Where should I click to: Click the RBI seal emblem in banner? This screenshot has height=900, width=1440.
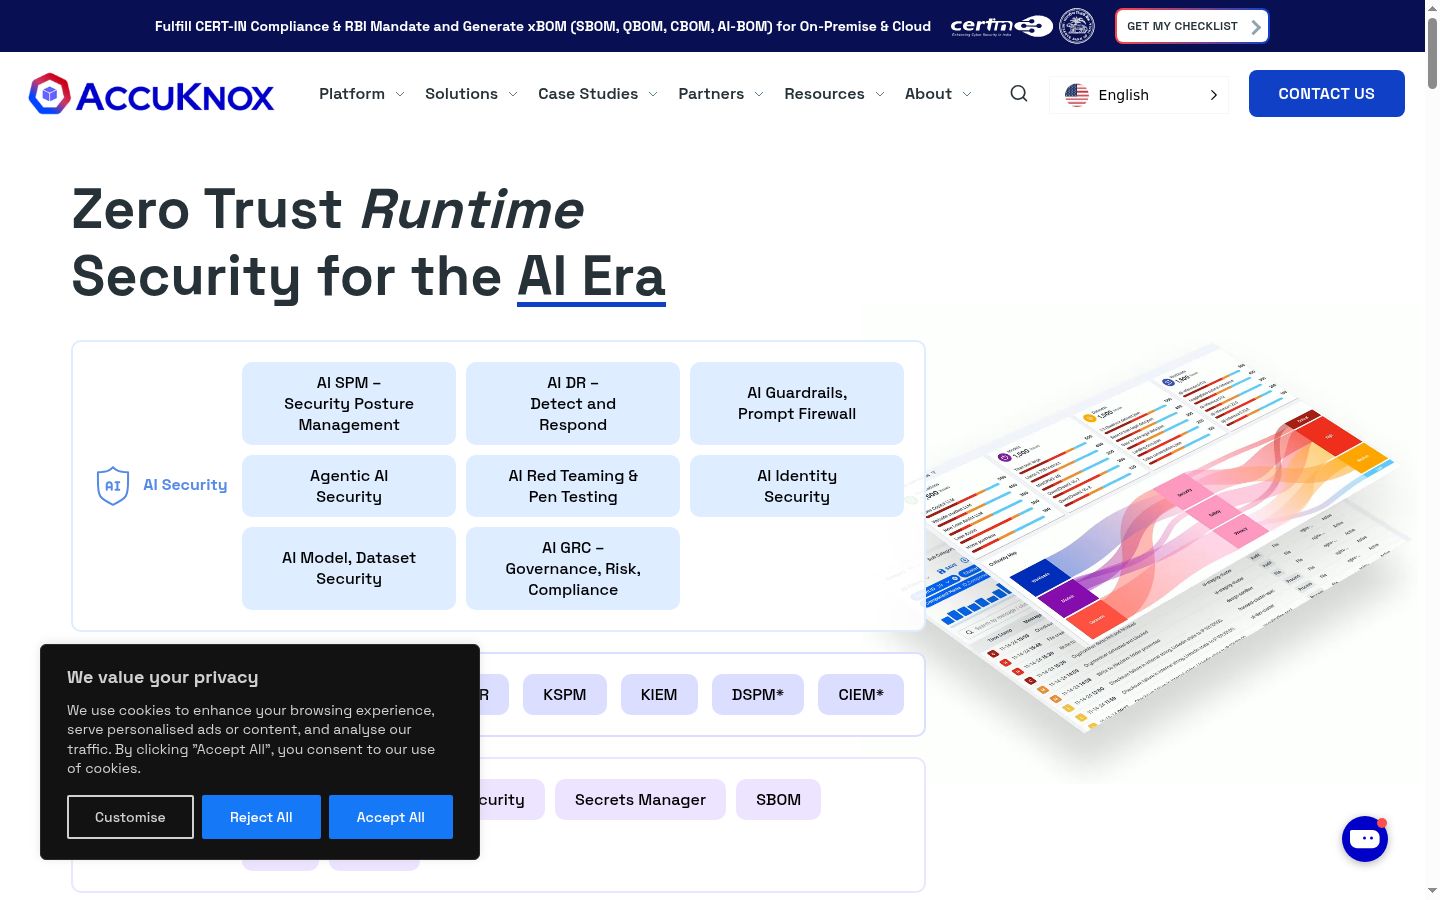1077,26
